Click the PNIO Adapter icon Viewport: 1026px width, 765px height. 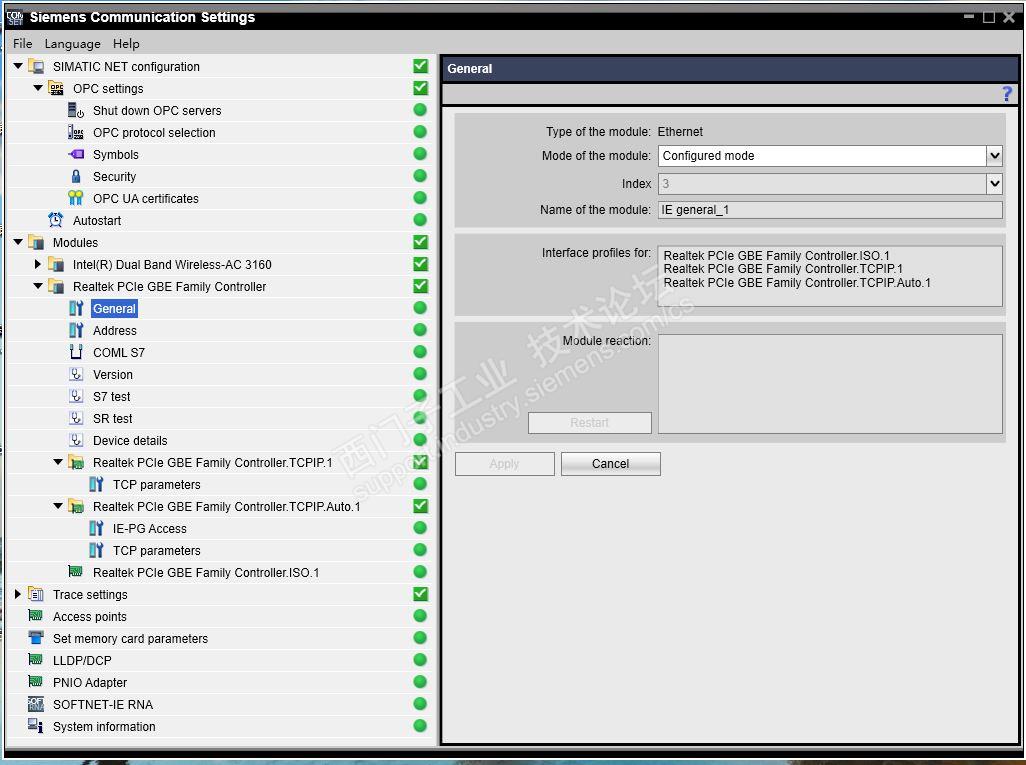click(35, 682)
